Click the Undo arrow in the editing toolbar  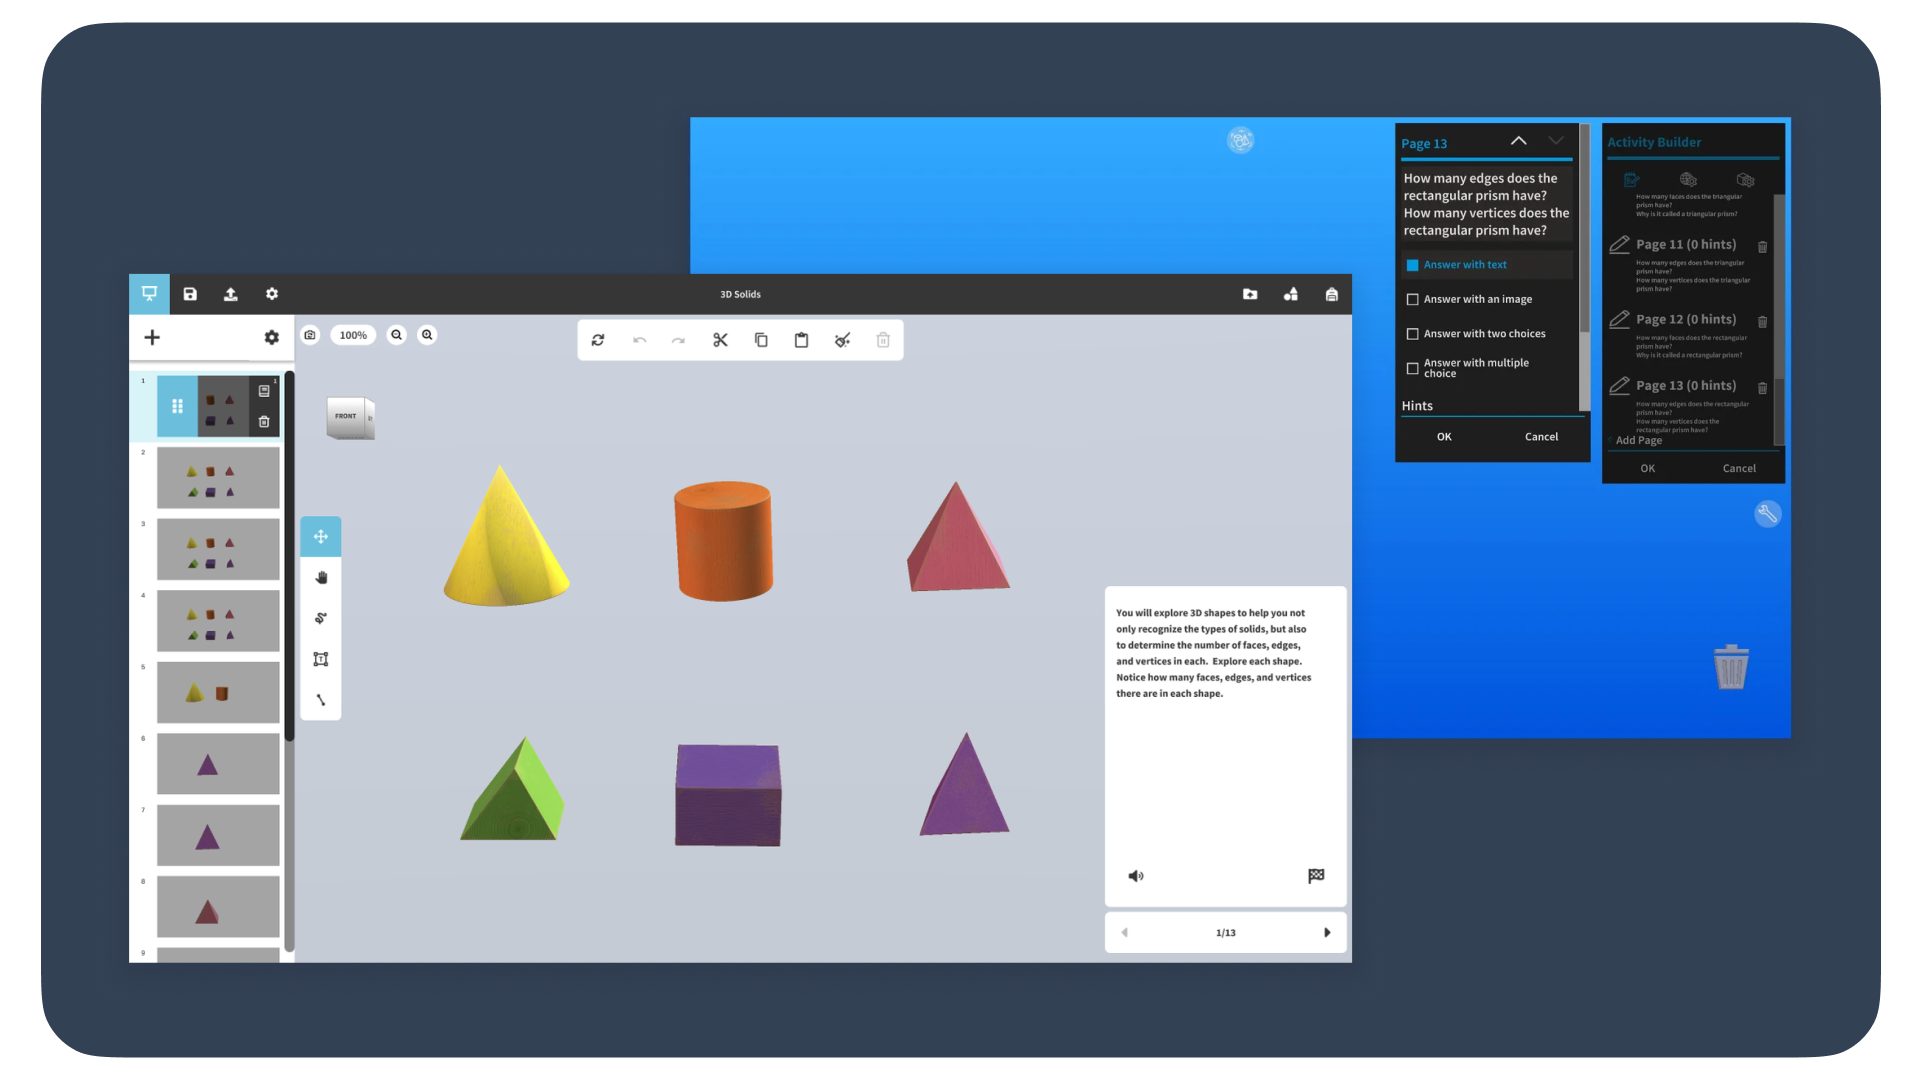[639, 340]
